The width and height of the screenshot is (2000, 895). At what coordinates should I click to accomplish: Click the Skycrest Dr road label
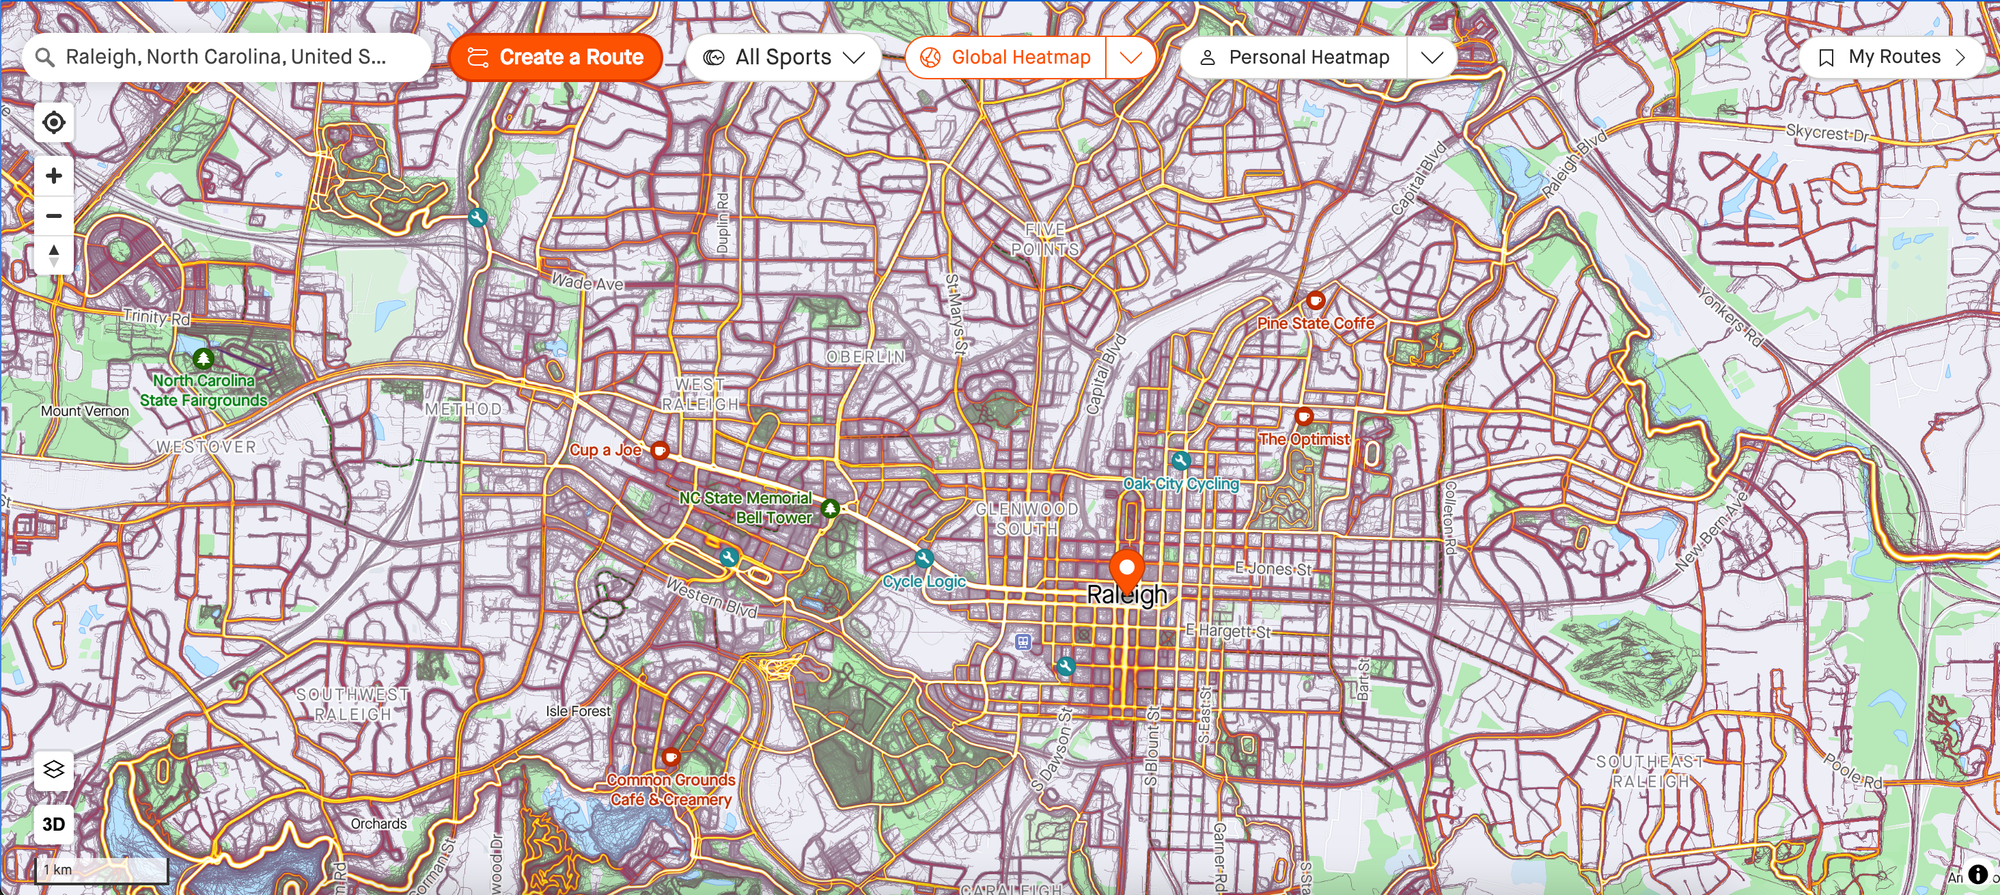tap(1828, 132)
